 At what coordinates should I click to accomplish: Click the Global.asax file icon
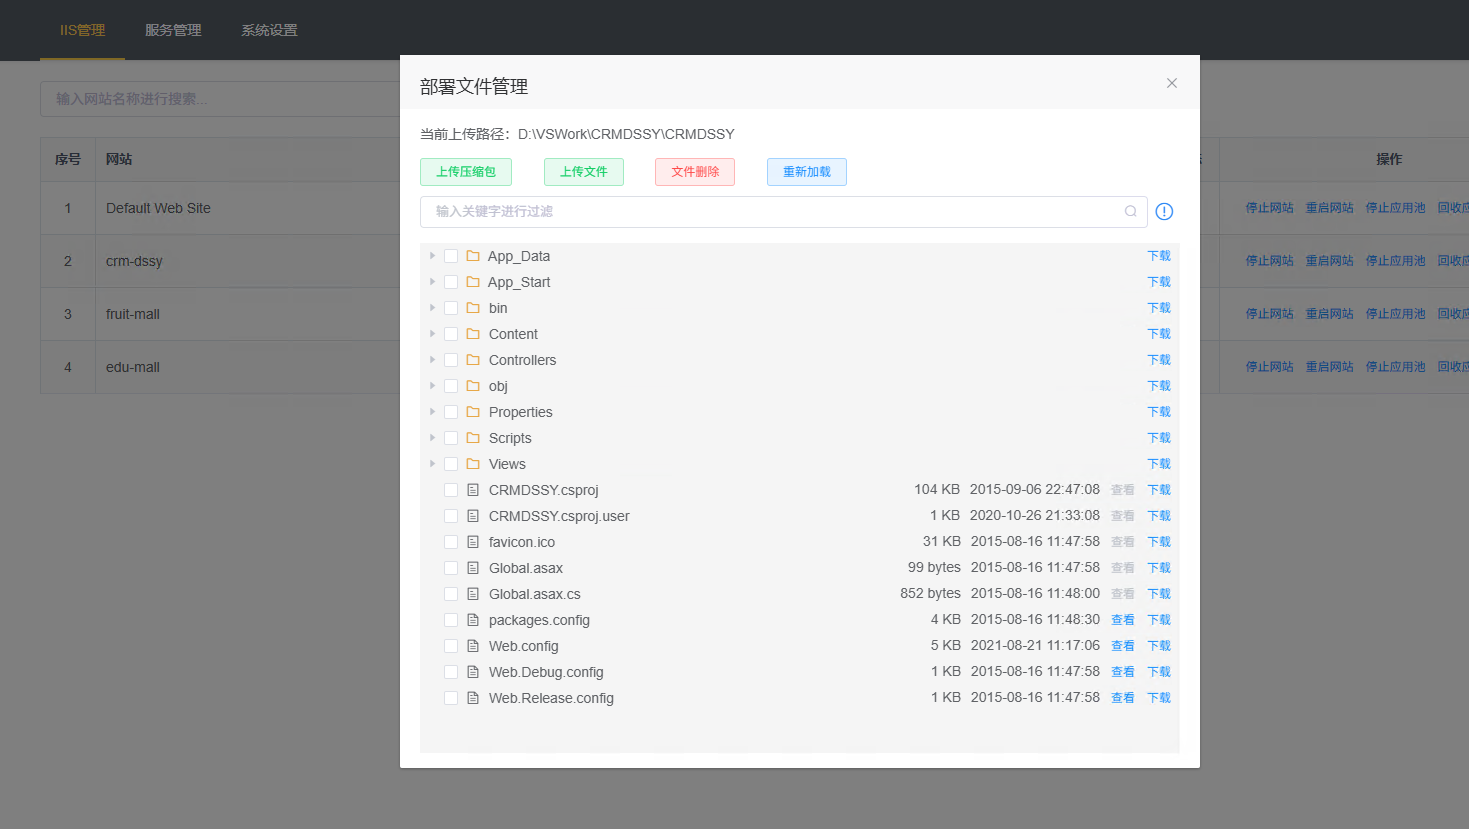473,568
